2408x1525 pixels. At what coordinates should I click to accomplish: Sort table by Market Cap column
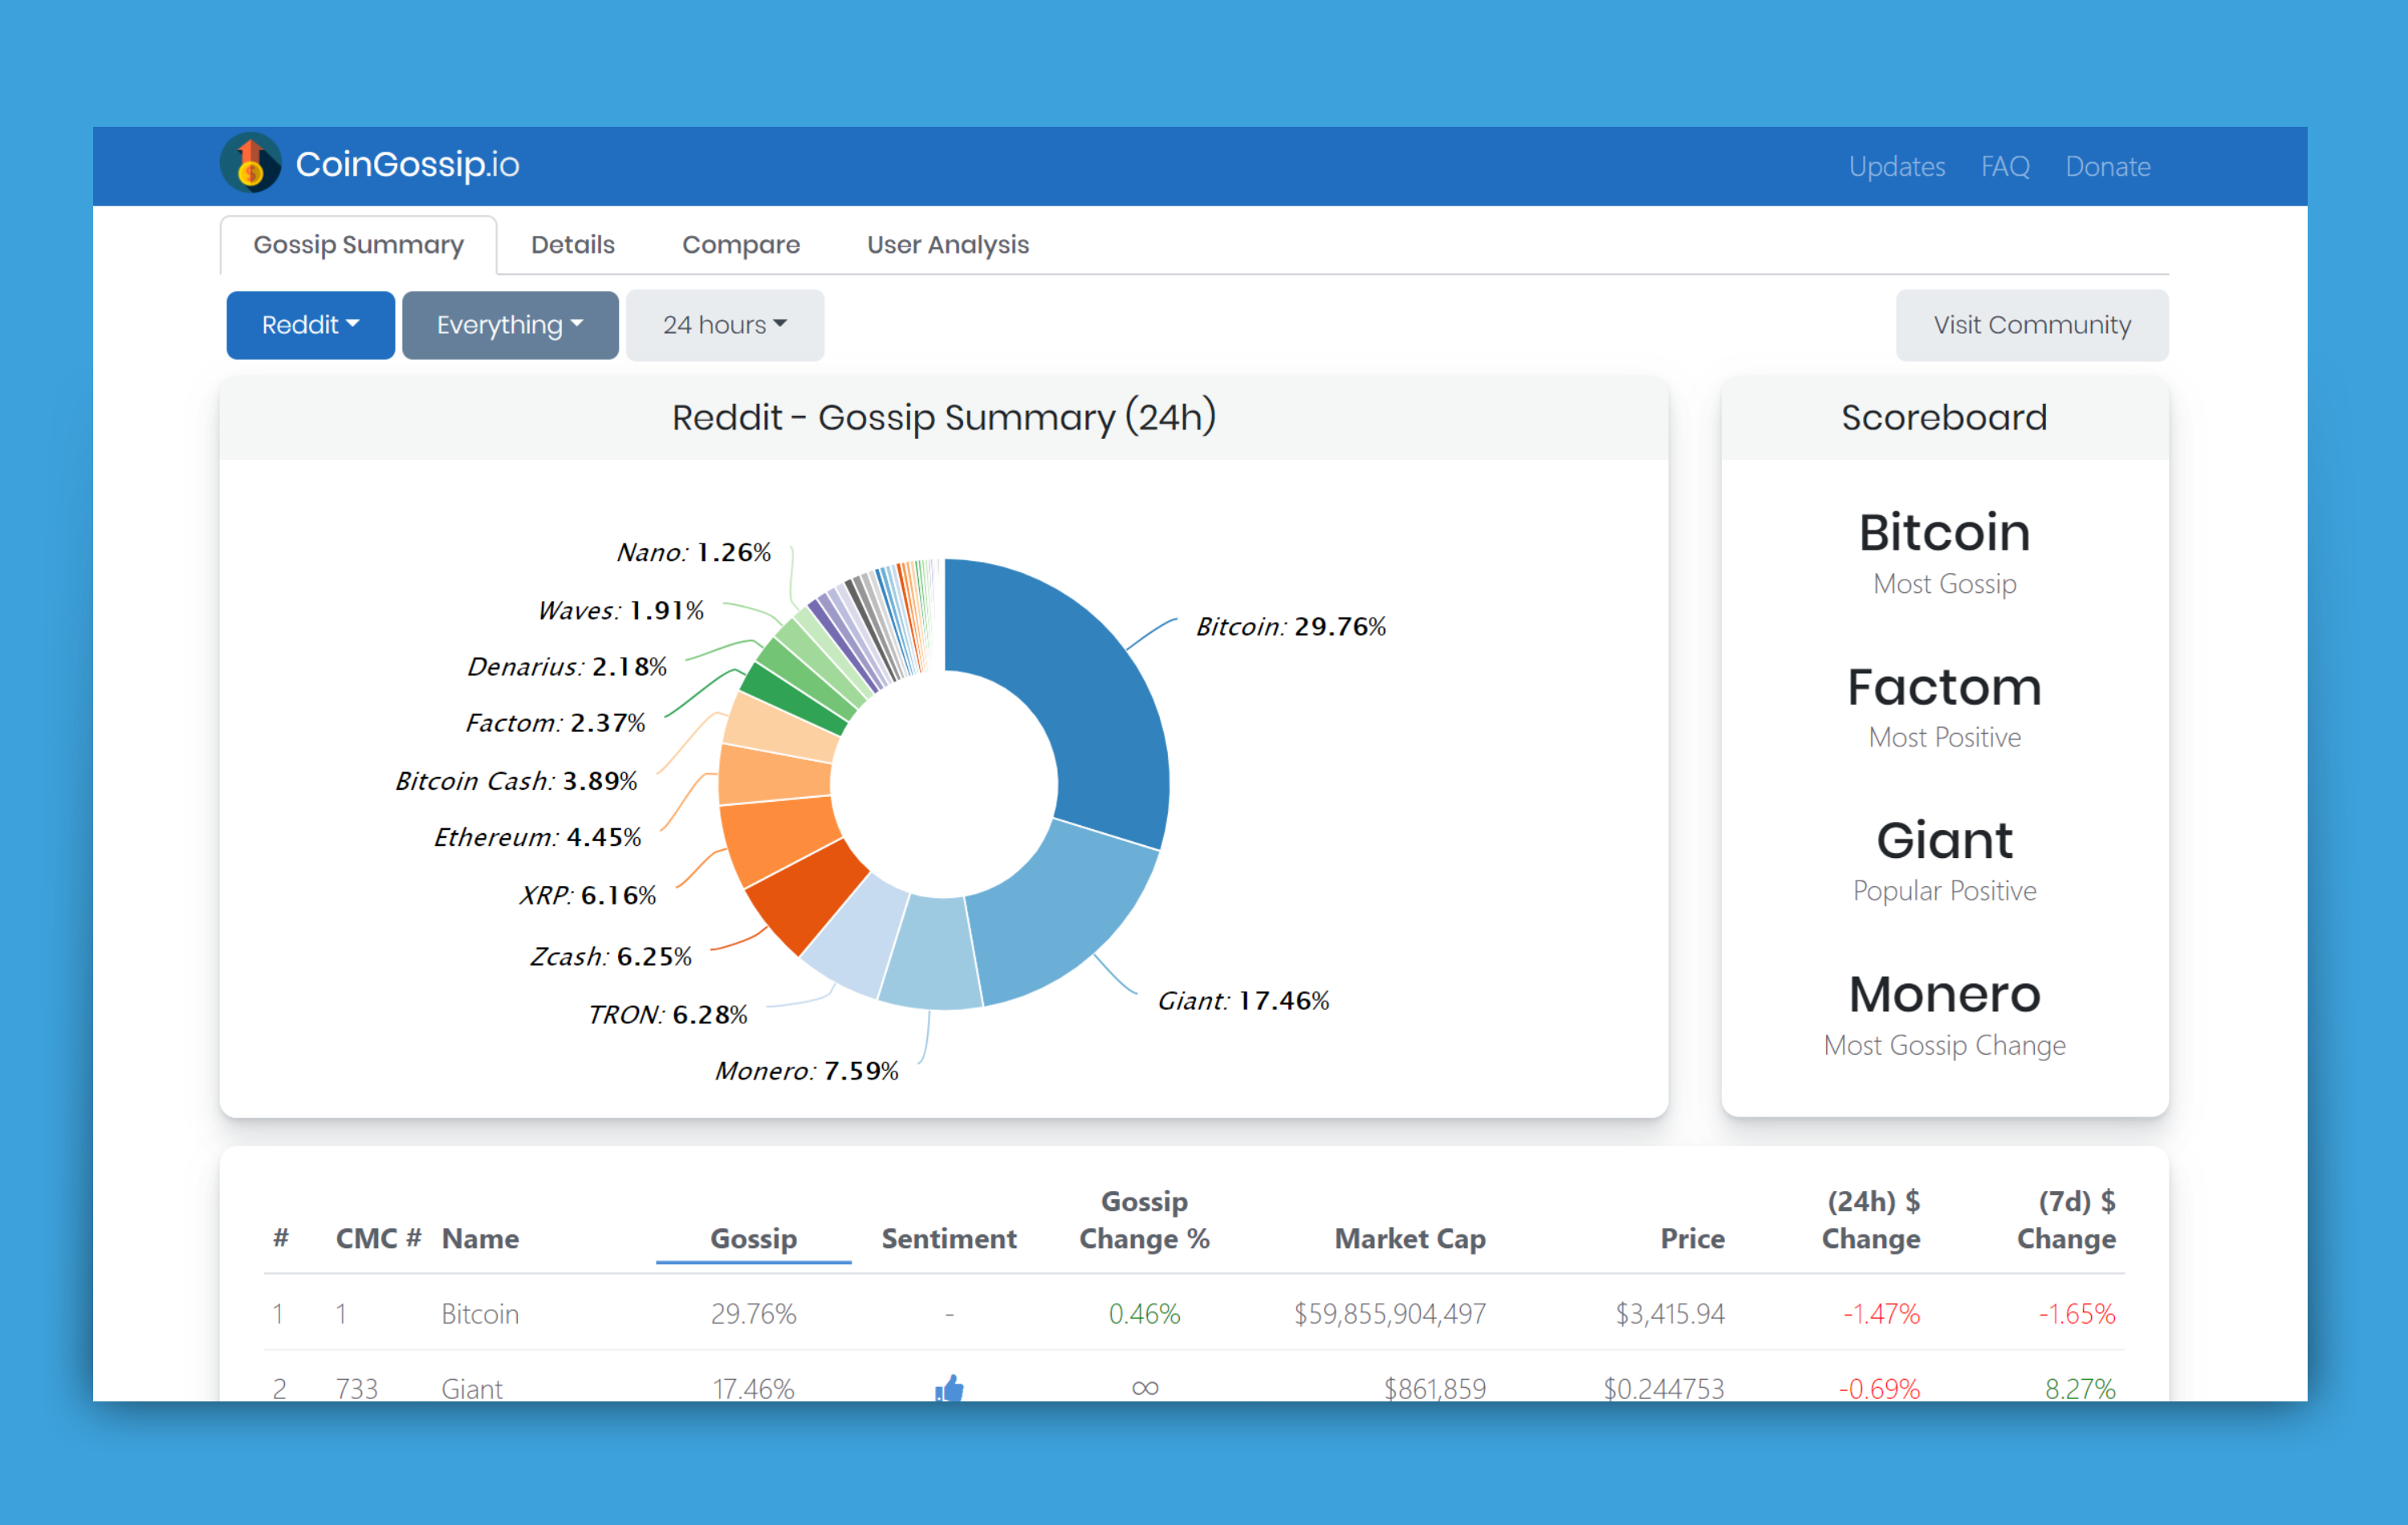point(1410,1238)
